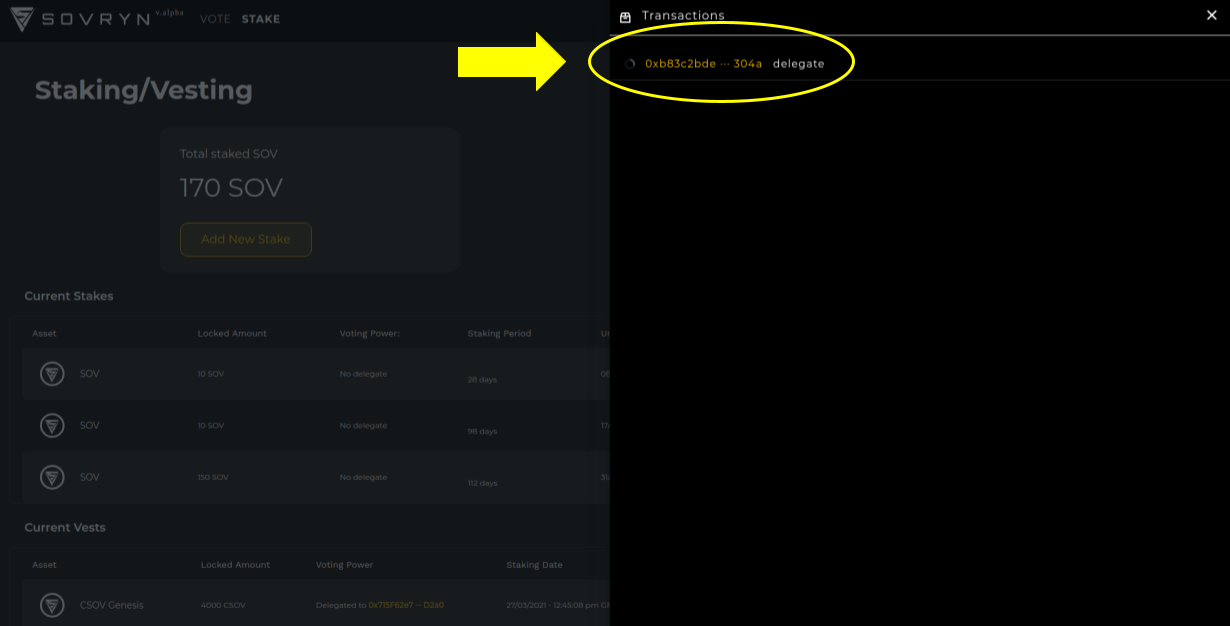
Task: Open transaction hash 0xb83c2bde ··· 304a
Action: [x=704, y=64]
